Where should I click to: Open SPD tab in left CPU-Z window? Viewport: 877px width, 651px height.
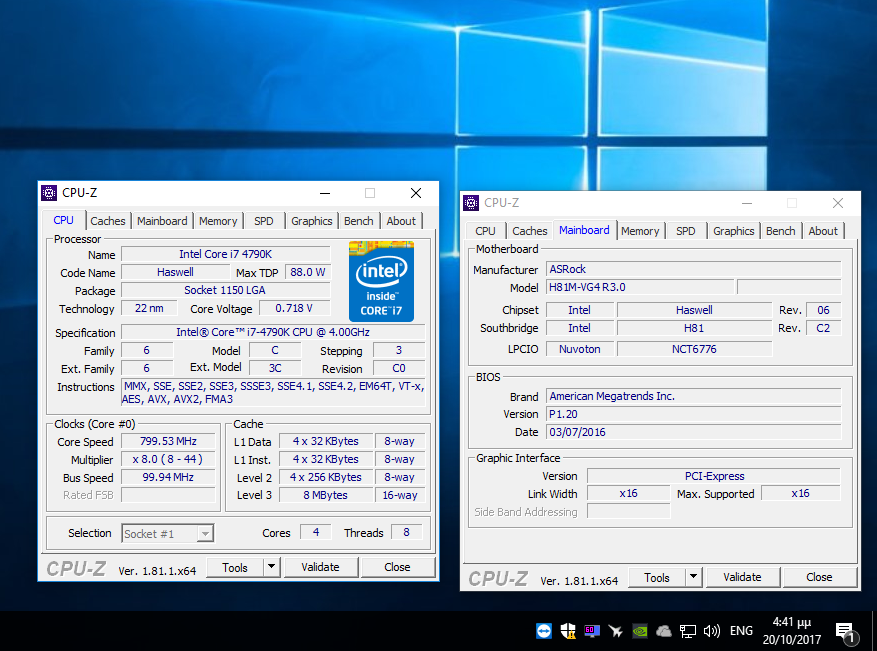click(263, 221)
